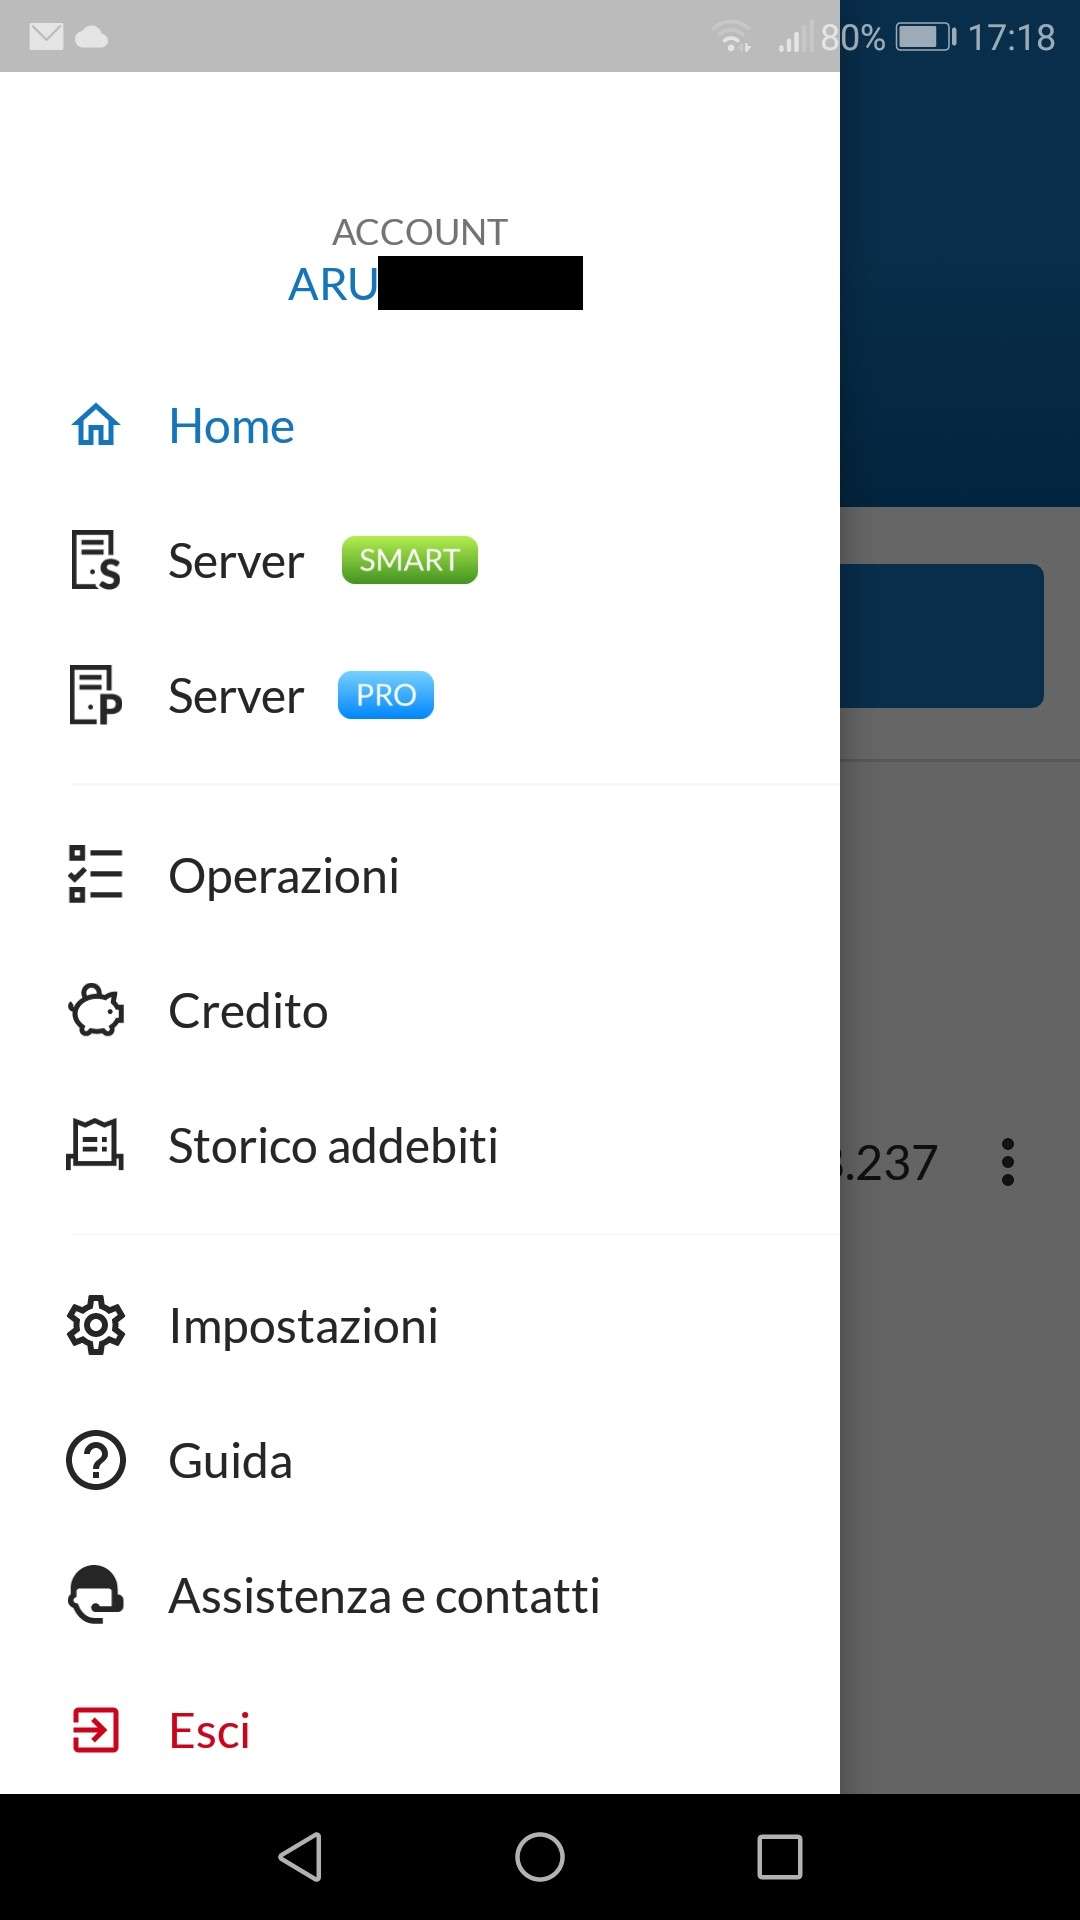Tap the Server Pro document icon

click(96, 695)
